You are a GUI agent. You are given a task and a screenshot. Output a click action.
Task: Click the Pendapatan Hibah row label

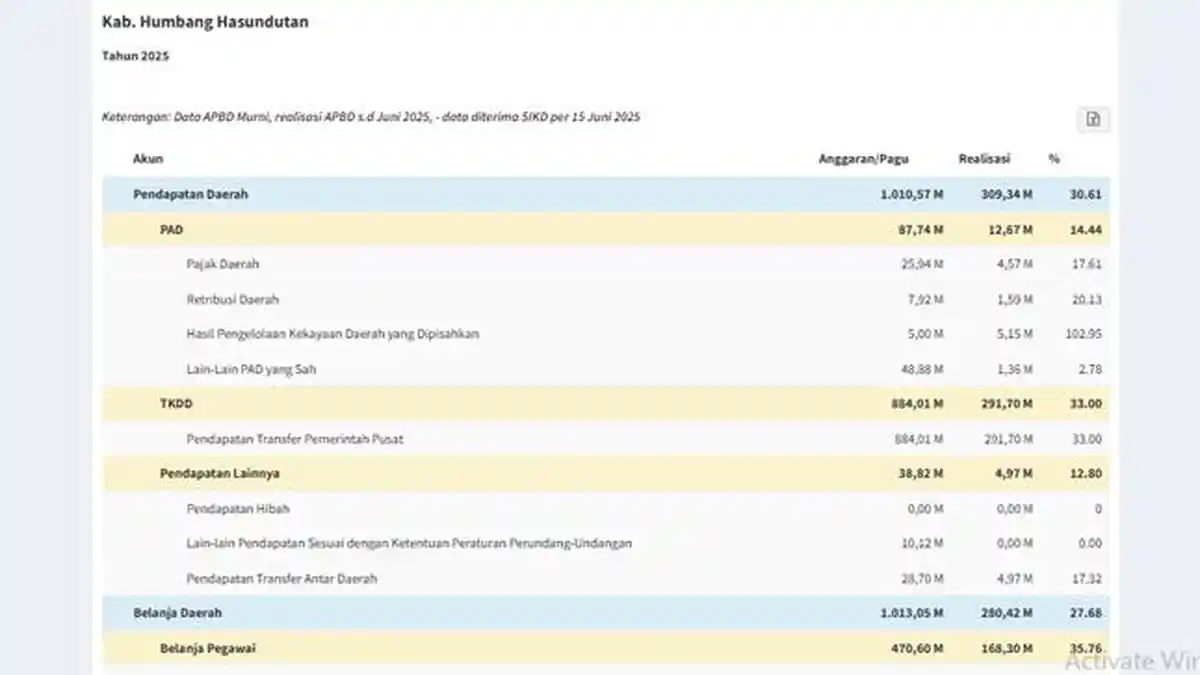point(238,509)
